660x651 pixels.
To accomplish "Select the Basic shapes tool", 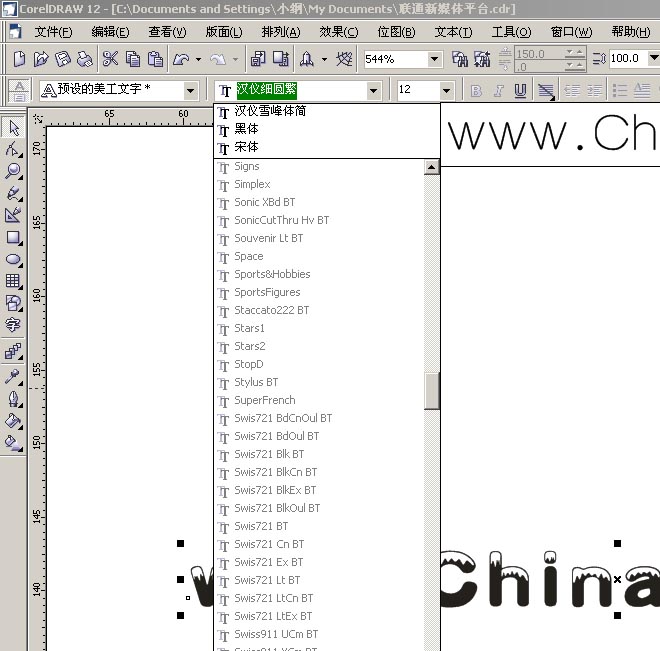I will 13,303.
